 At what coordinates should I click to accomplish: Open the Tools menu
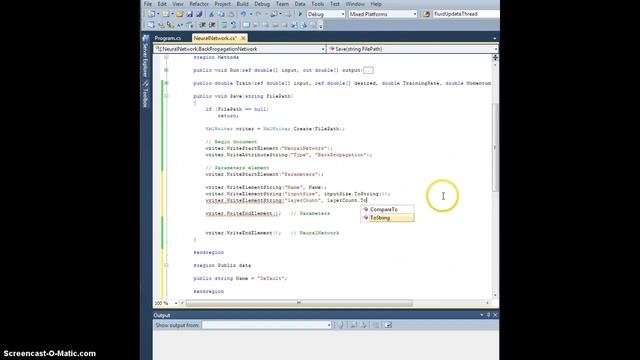click(x=318, y=4)
